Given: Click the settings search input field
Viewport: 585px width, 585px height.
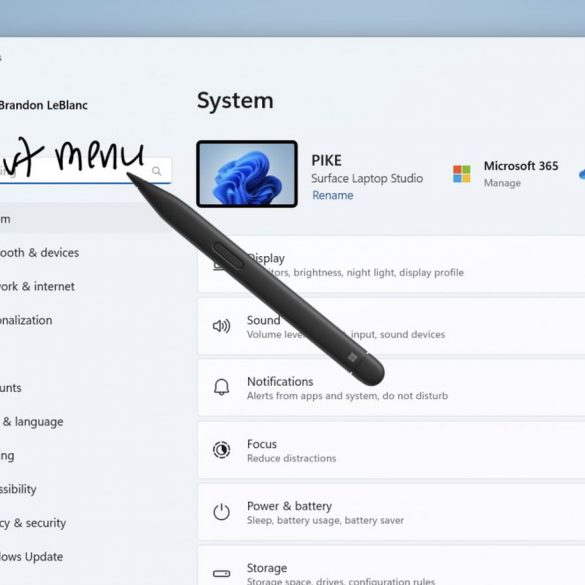Looking at the screenshot, I should point(85,171).
